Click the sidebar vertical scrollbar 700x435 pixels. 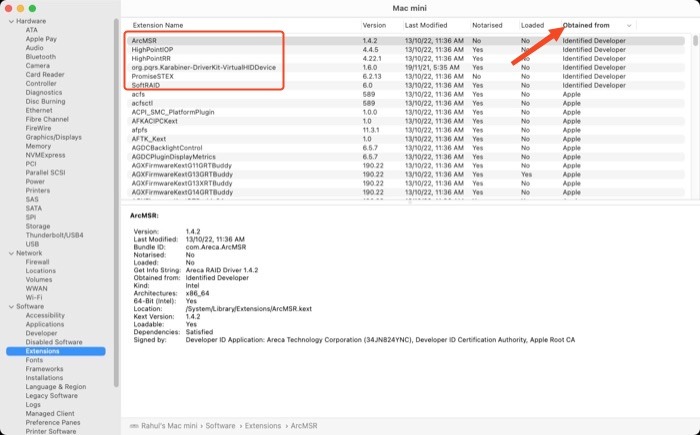click(x=116, y=203)
